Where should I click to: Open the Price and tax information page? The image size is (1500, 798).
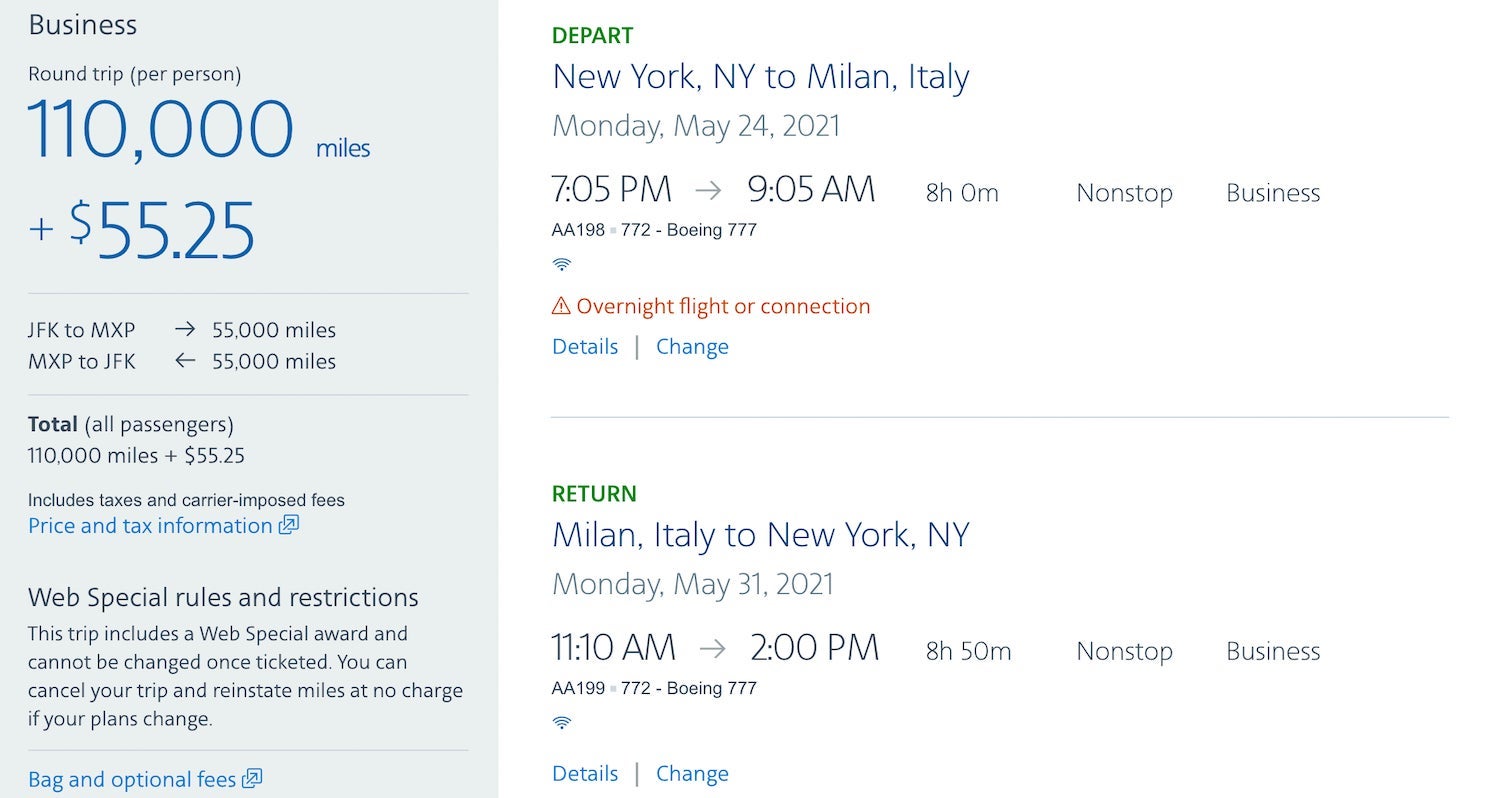pyautogui.click(x=150, y=525)
